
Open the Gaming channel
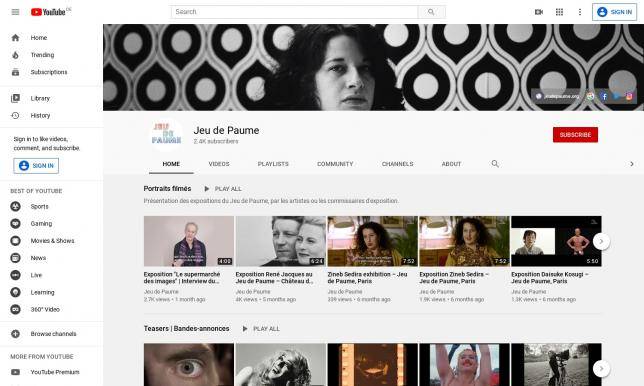tap(51, 224)
